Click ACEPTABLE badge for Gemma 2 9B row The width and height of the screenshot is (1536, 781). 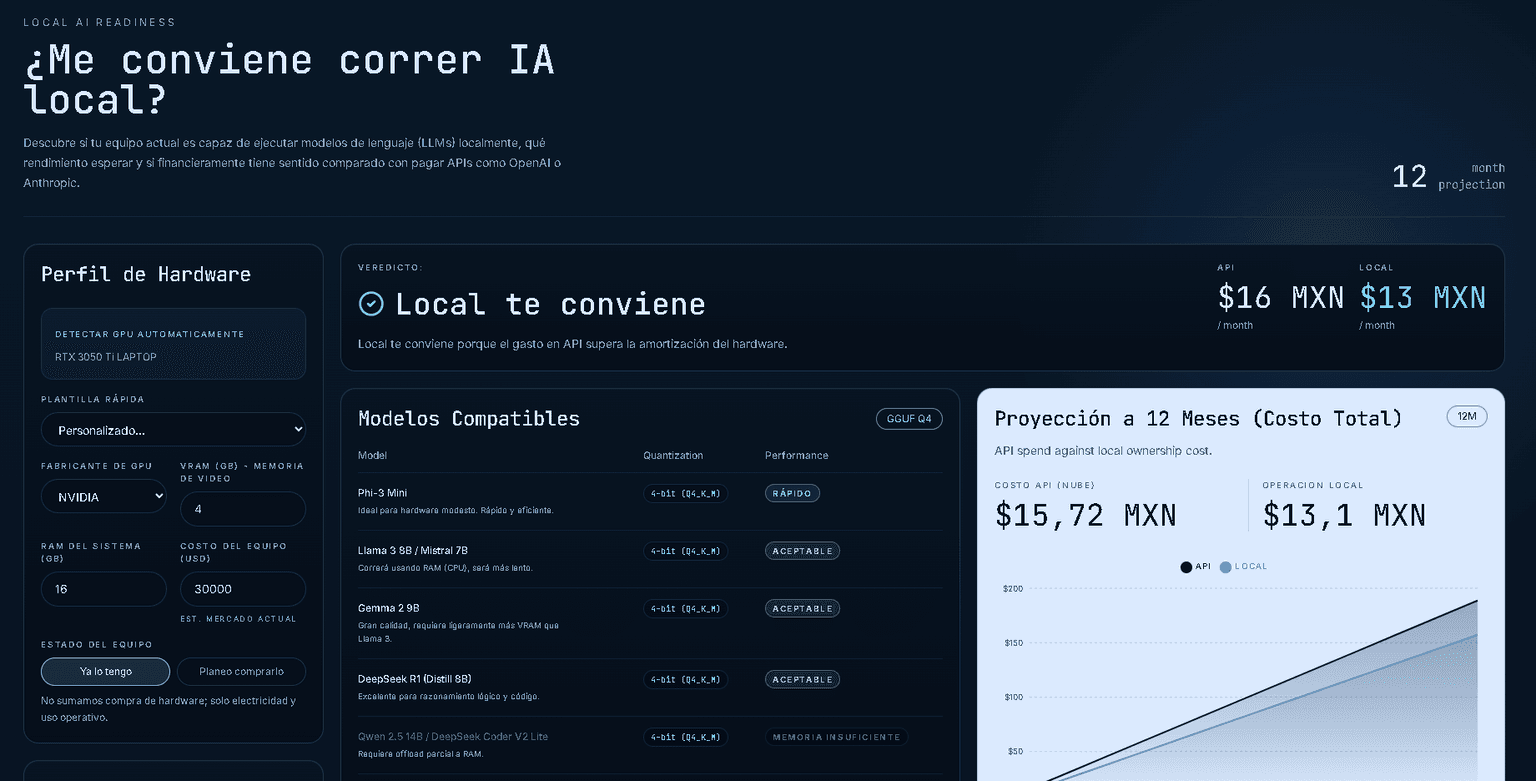802,608
